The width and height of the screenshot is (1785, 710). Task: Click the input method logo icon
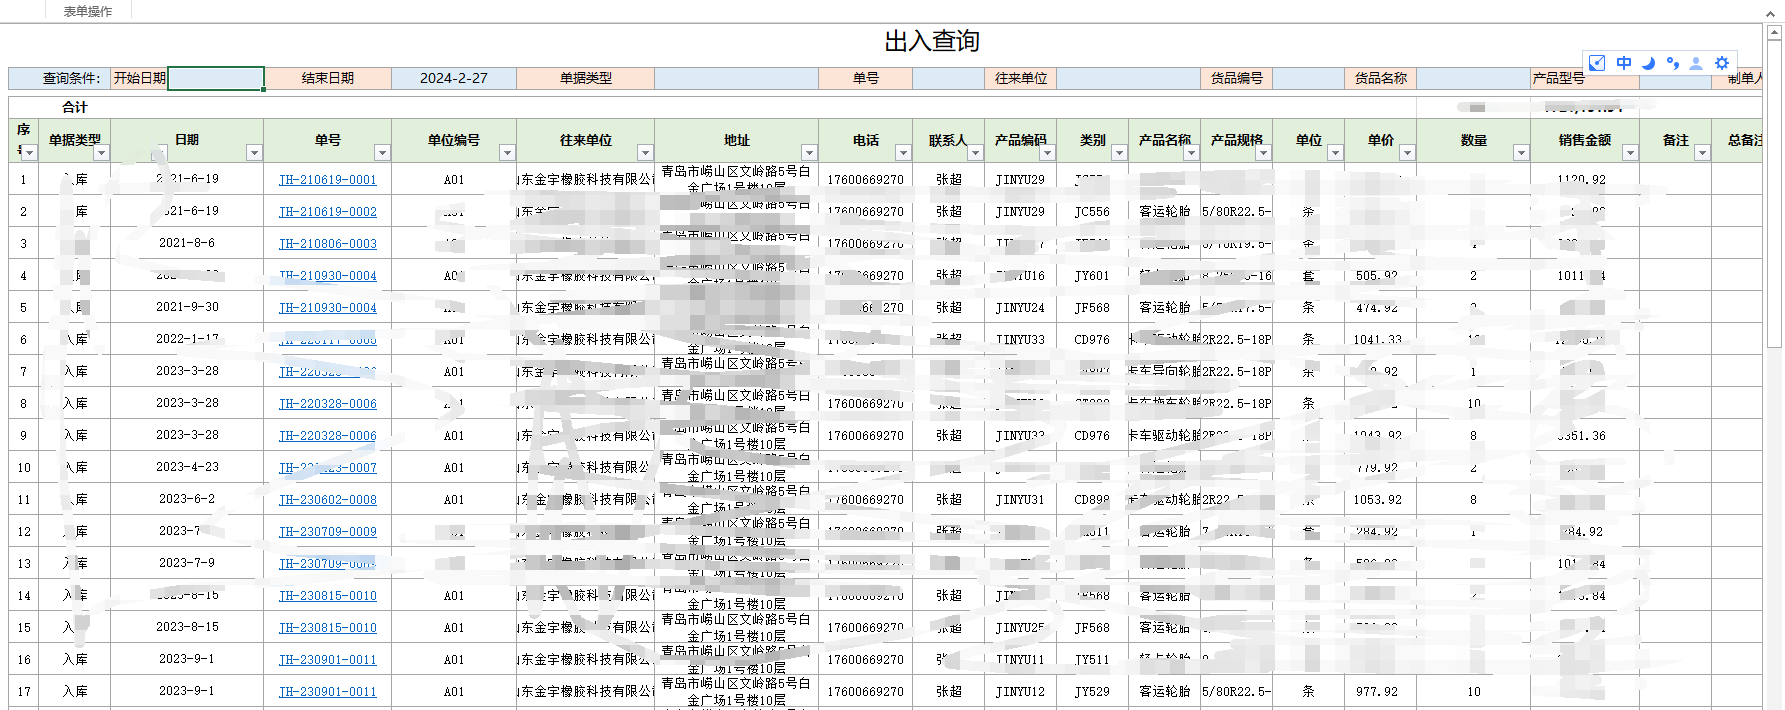[x=1597, y=63]
